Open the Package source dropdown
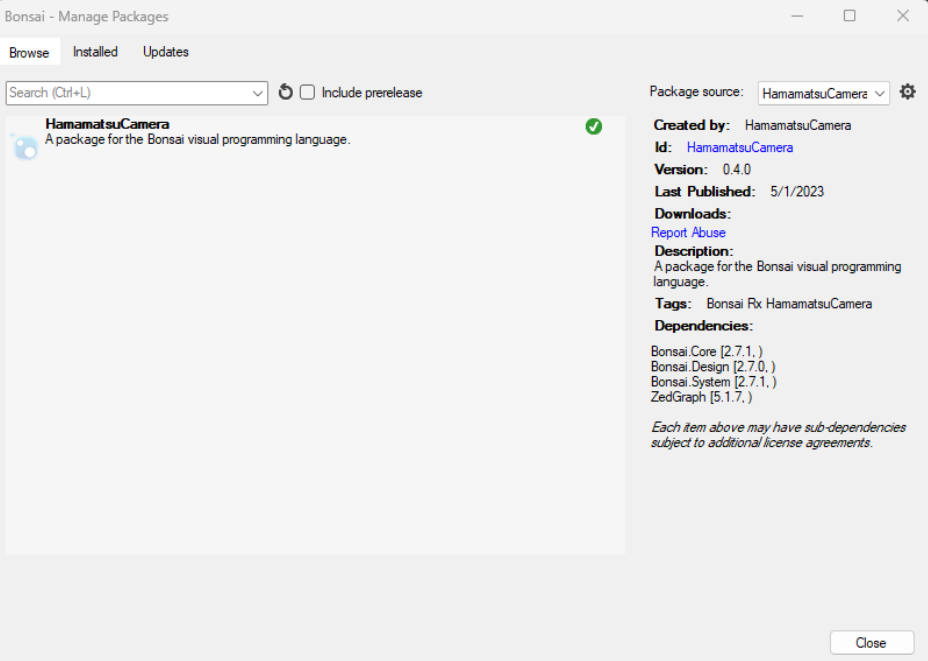The height and width of the screenshot is (661, 928). click(x=823, y=93)
